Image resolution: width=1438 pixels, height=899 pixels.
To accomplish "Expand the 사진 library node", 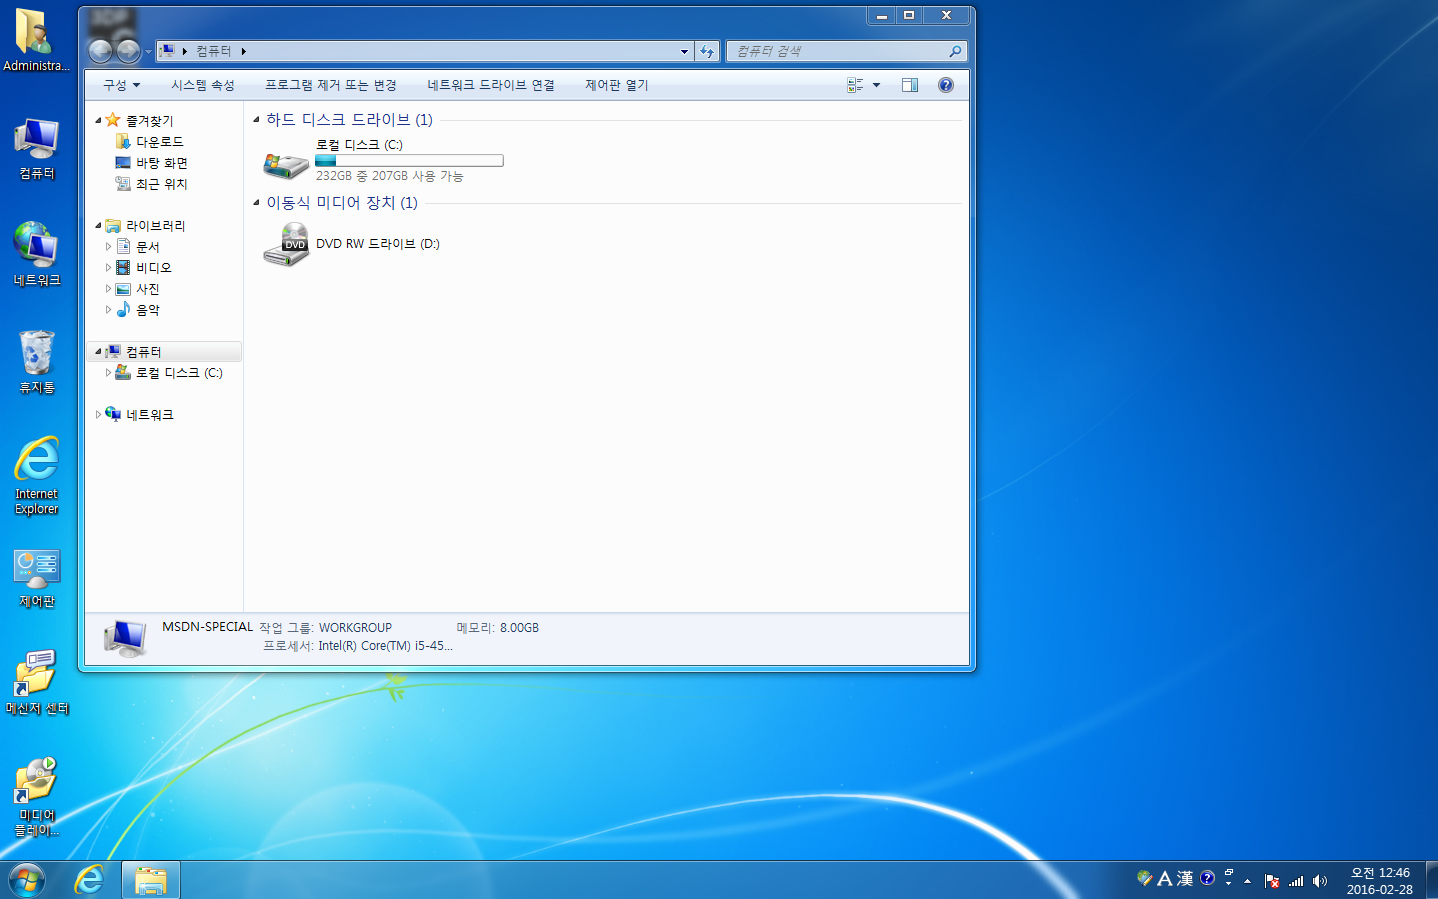I will pyautogui.click(x=108, y=288).
